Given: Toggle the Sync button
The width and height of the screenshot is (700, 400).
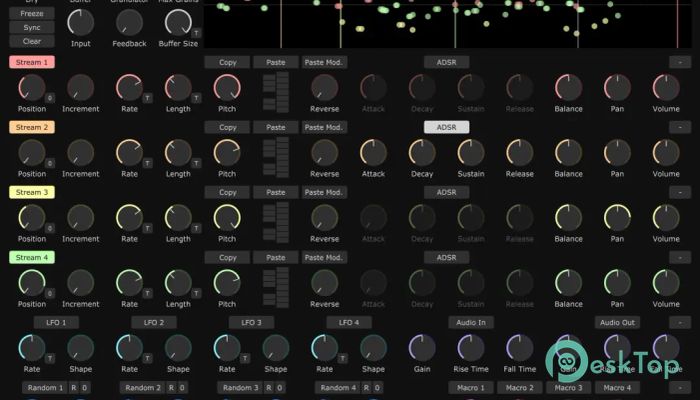Looking at the screenshot, I should [x=32, y=27].
